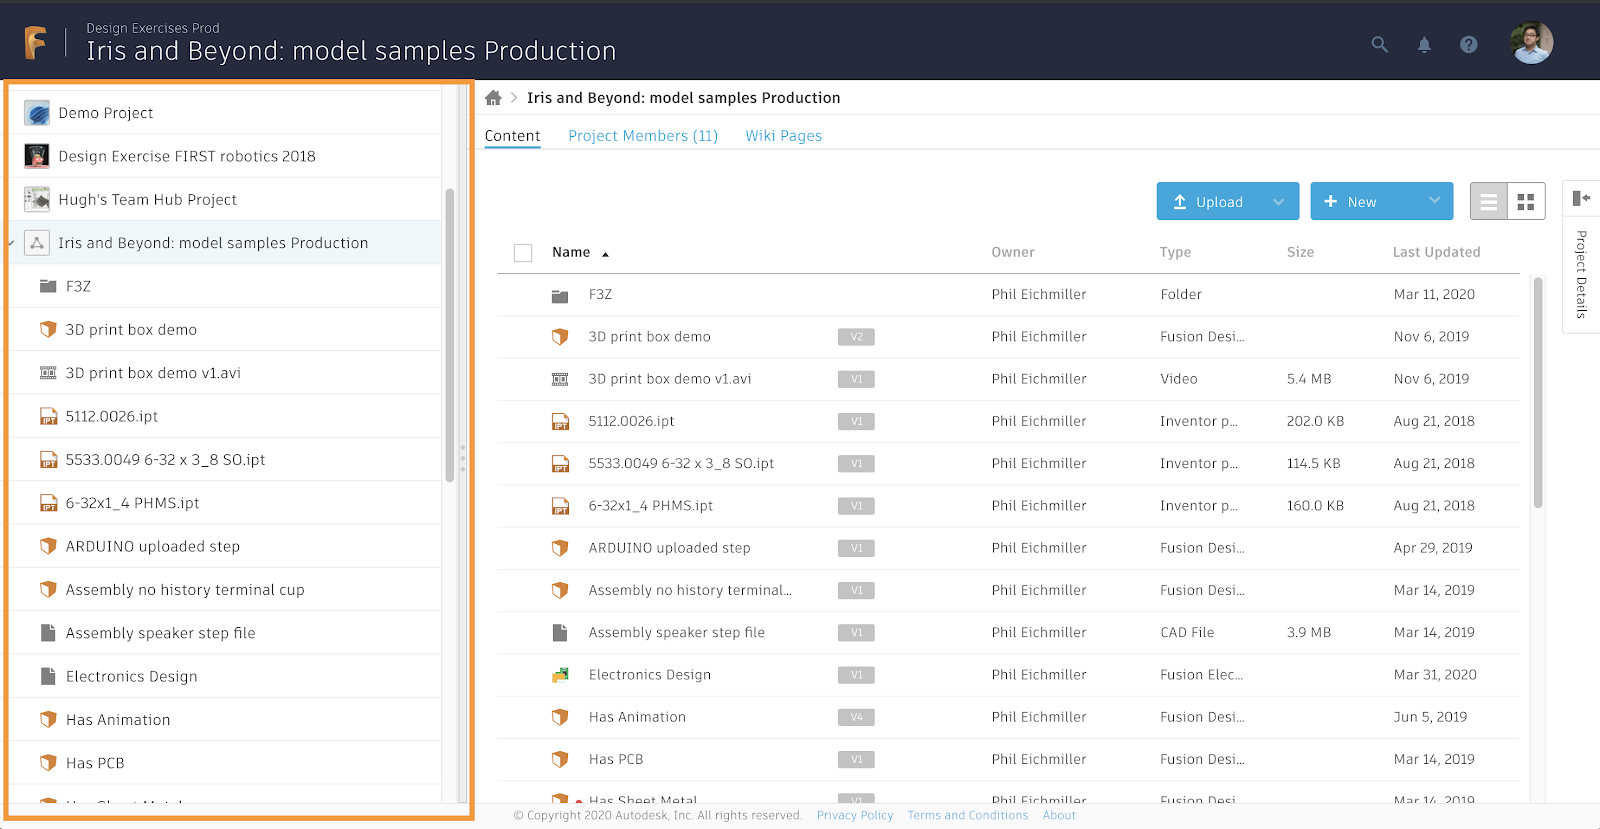Click the 6-32x1_4 PHMS.ipt icon in content table
Image resolution: width=1600 pixels, height=829 pixels.
pos(560,506)
